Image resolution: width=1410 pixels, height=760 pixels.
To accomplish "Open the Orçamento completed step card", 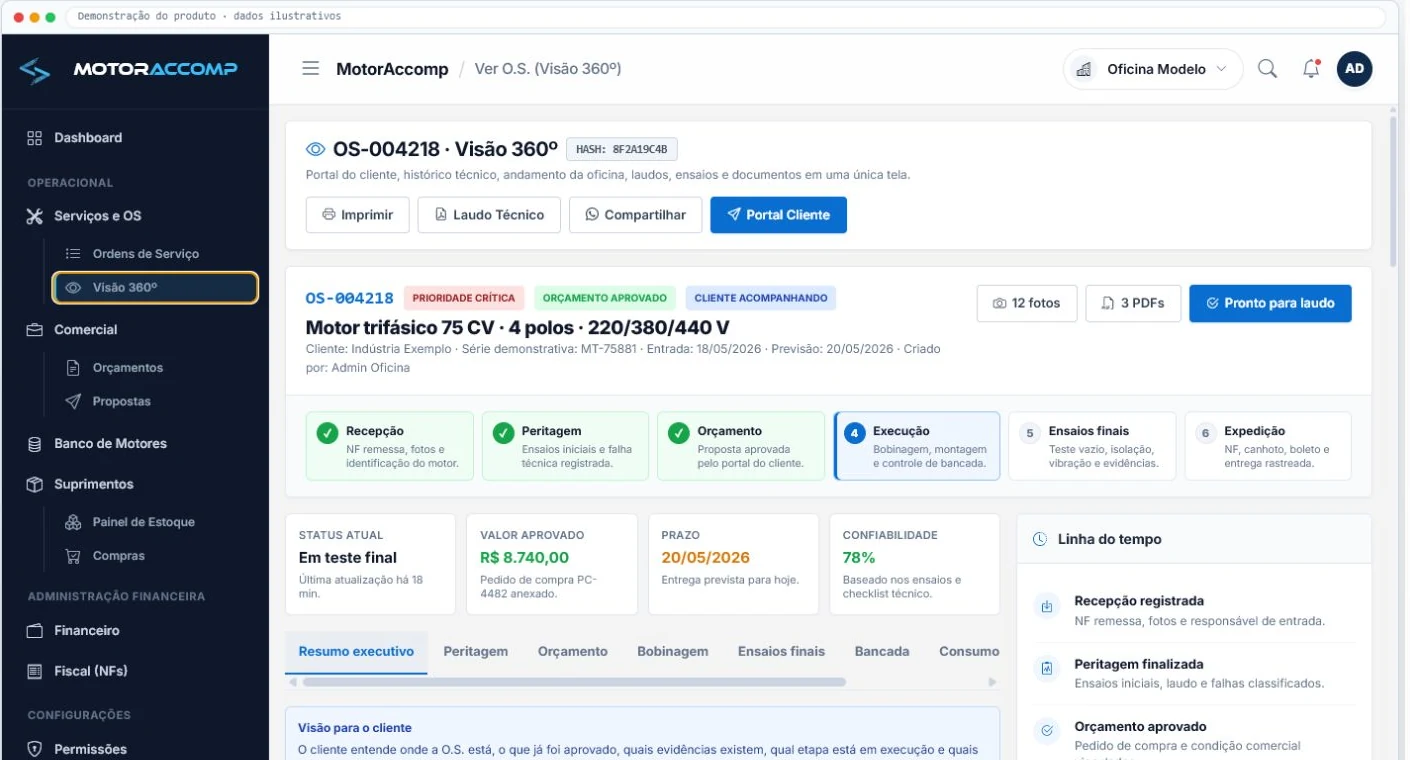I will (x=741, y=446).
